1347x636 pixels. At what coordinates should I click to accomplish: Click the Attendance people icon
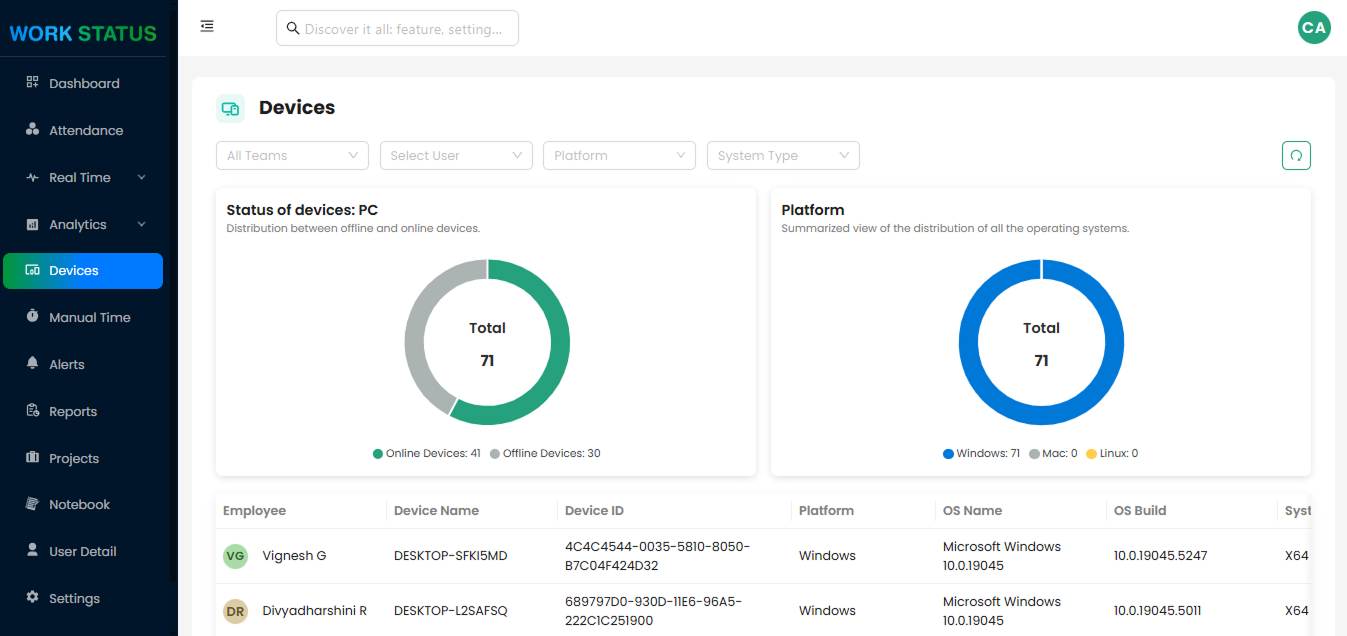tap(32, 129)
